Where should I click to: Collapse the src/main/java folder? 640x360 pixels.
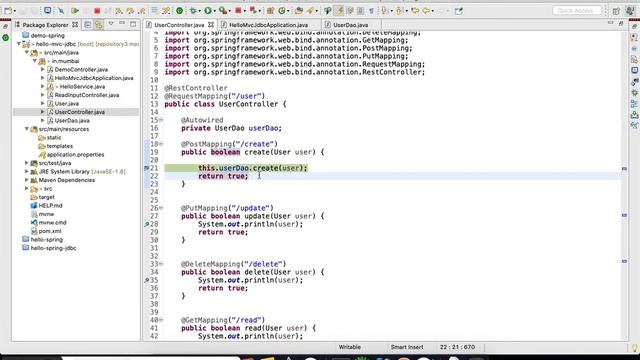click(27, 52)
